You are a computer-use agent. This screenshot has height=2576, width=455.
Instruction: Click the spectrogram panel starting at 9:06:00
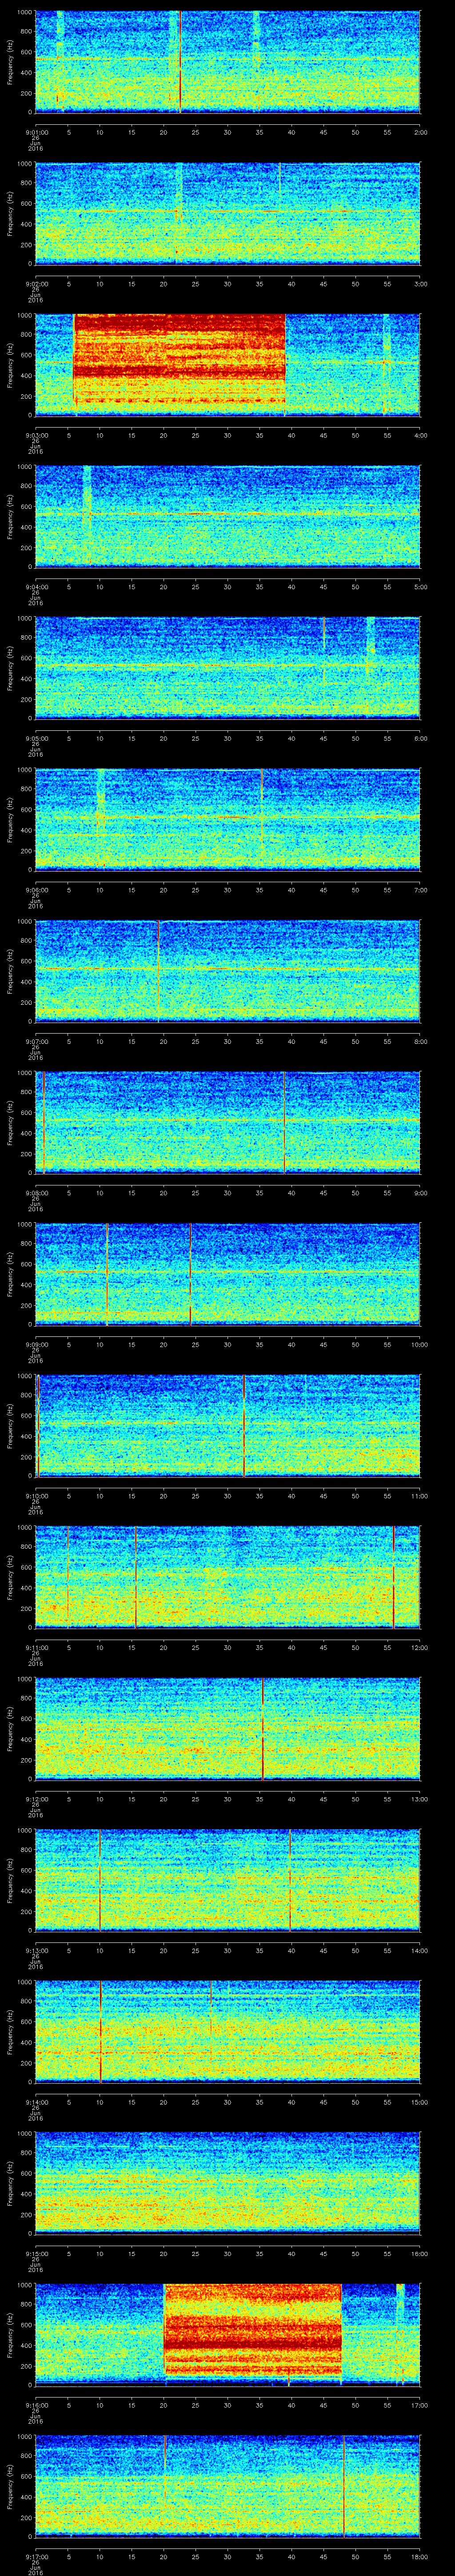tap(227, 820)
